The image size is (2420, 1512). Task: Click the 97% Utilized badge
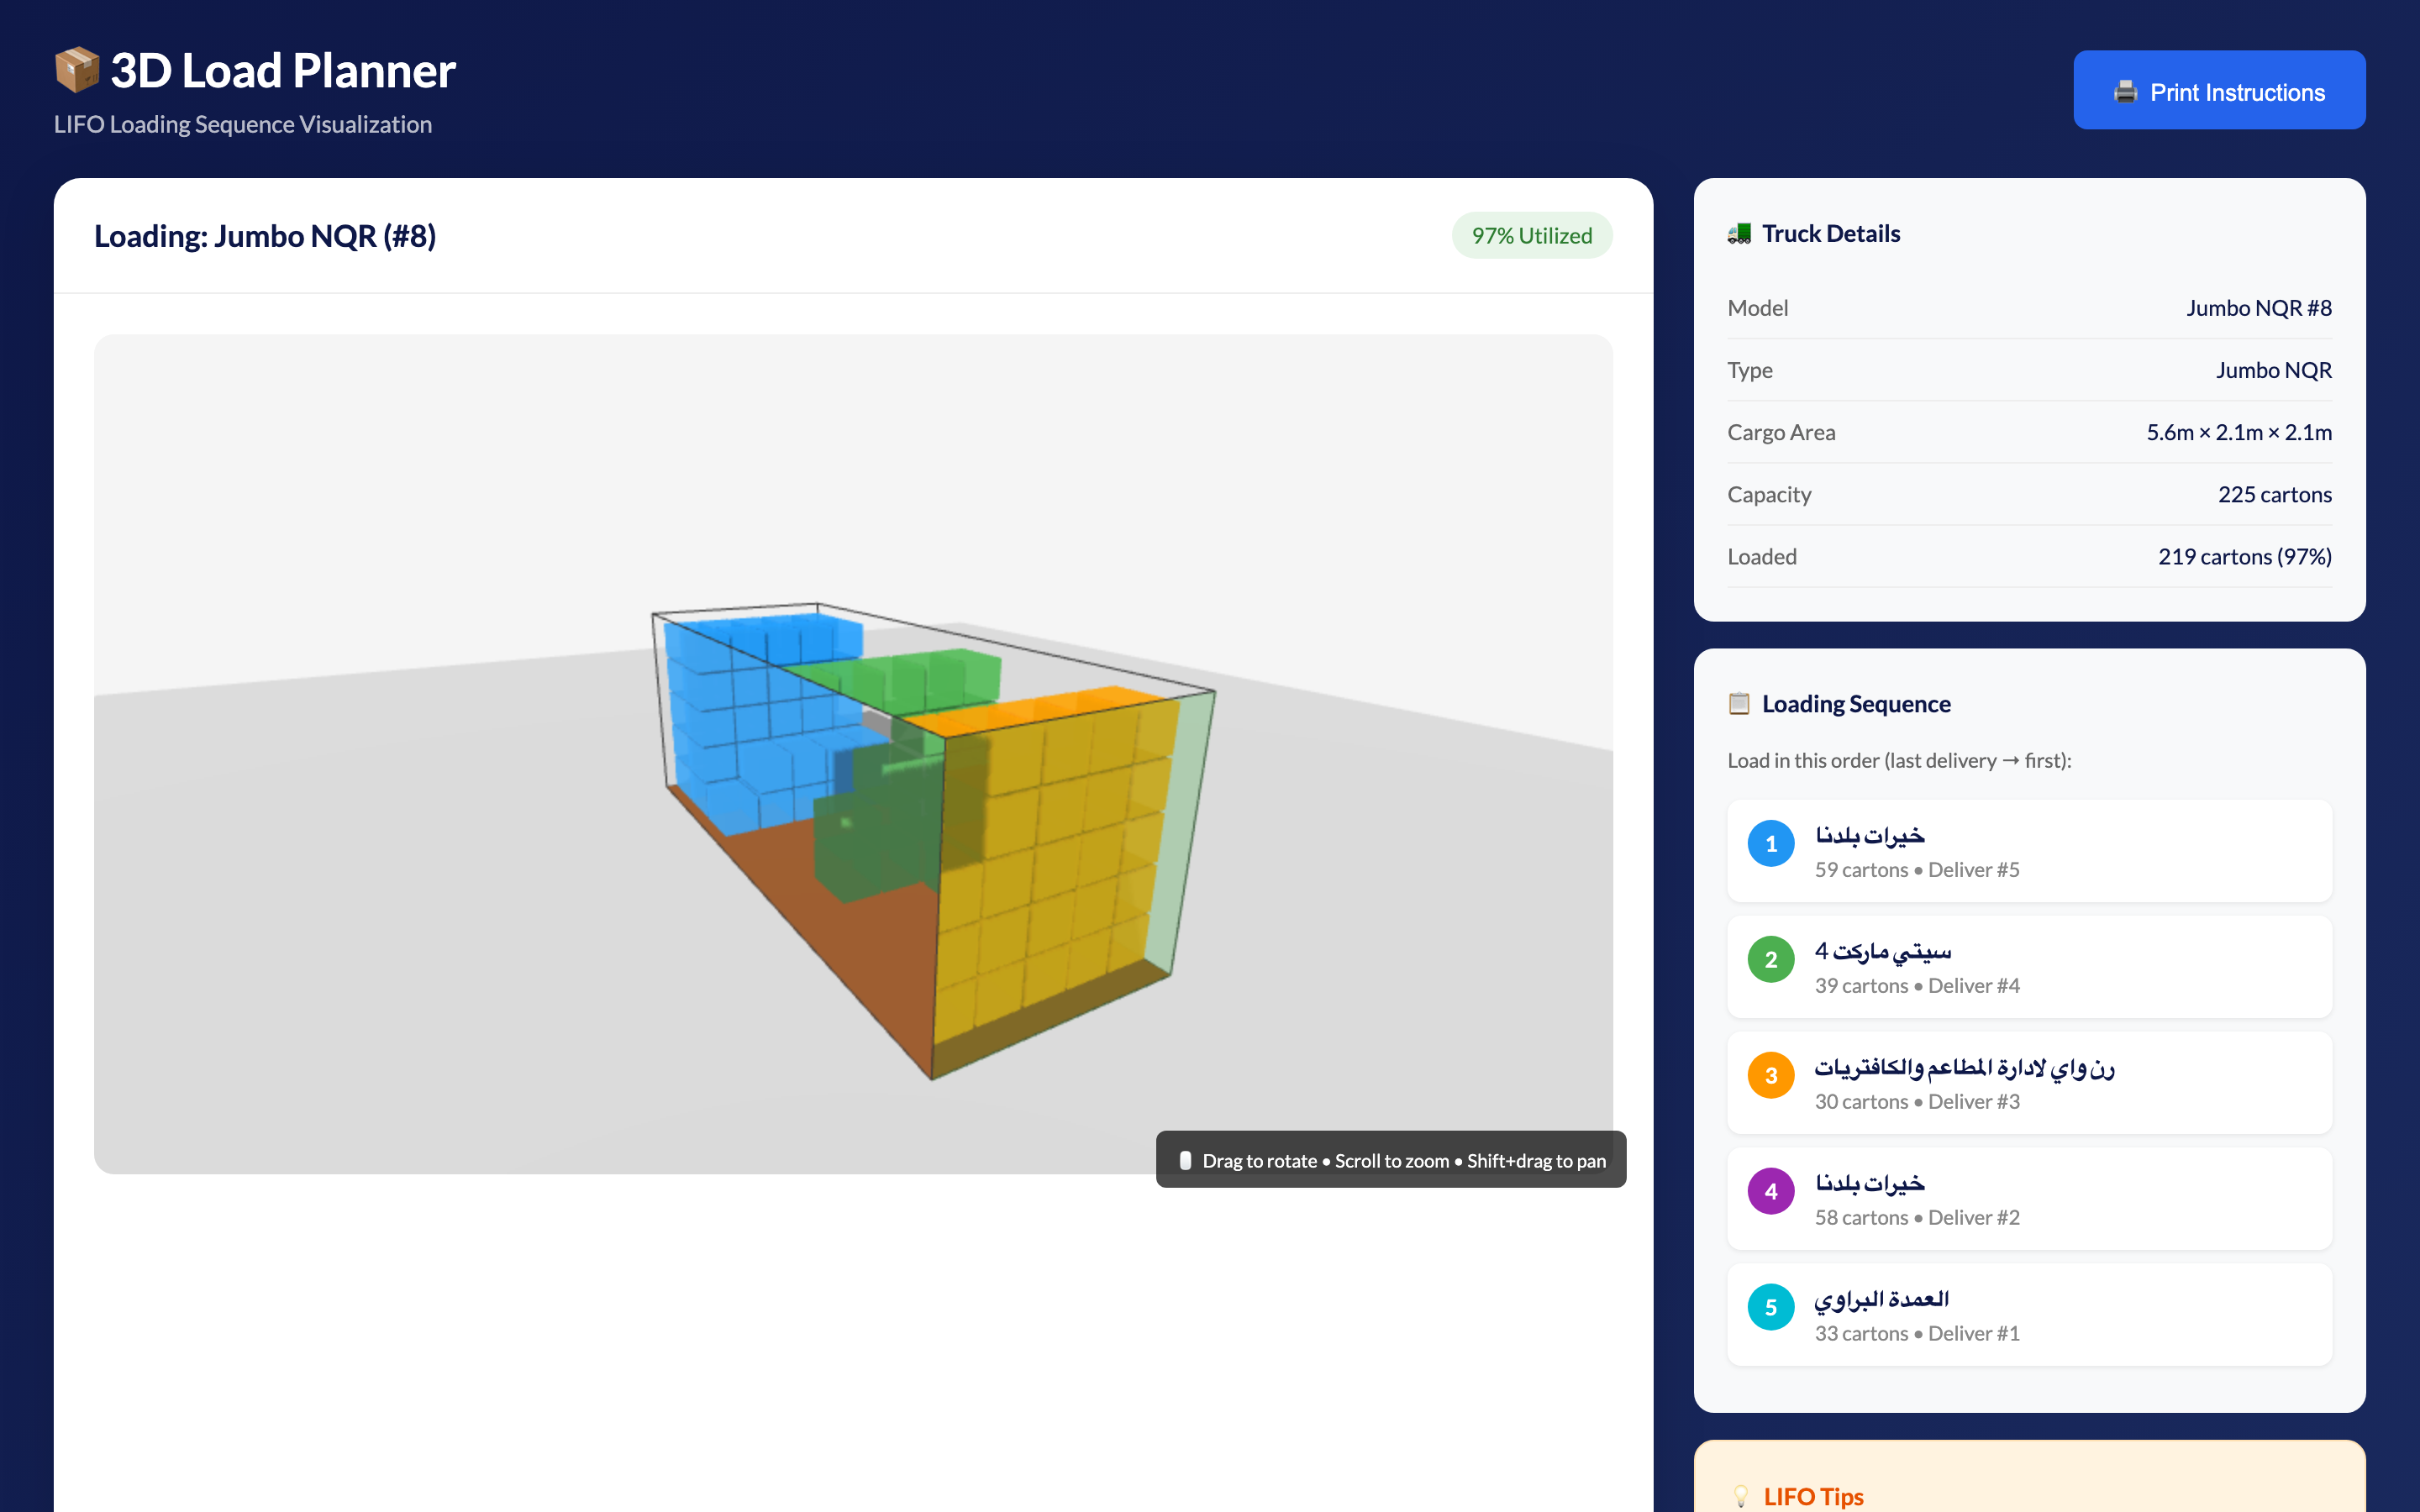point(1531,235)
